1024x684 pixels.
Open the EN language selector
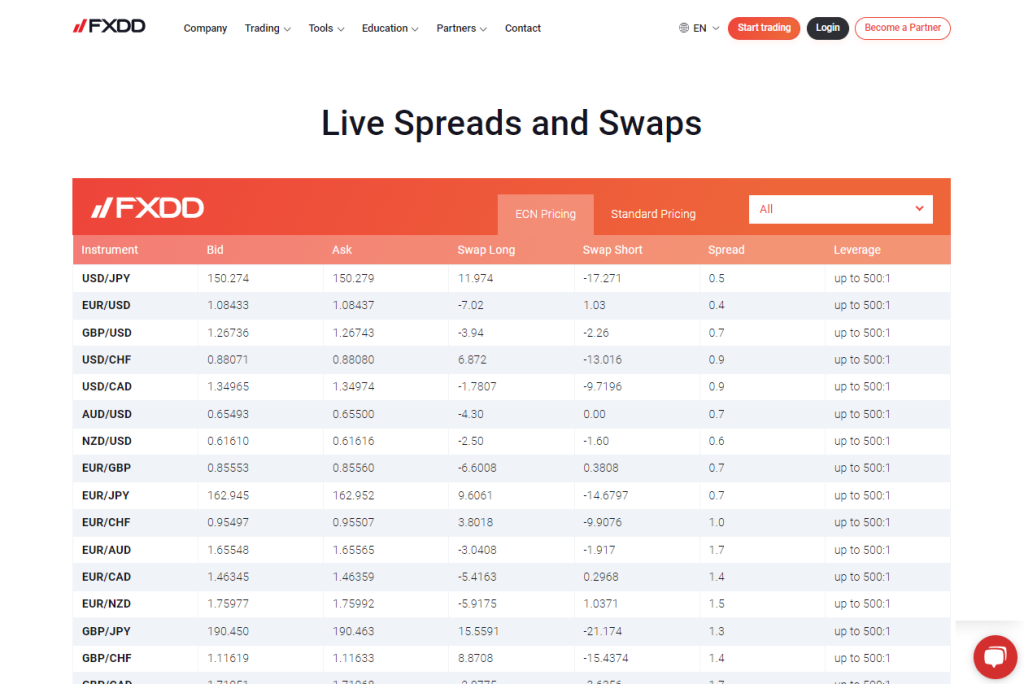pyautogui.click(x=699, y=28)
